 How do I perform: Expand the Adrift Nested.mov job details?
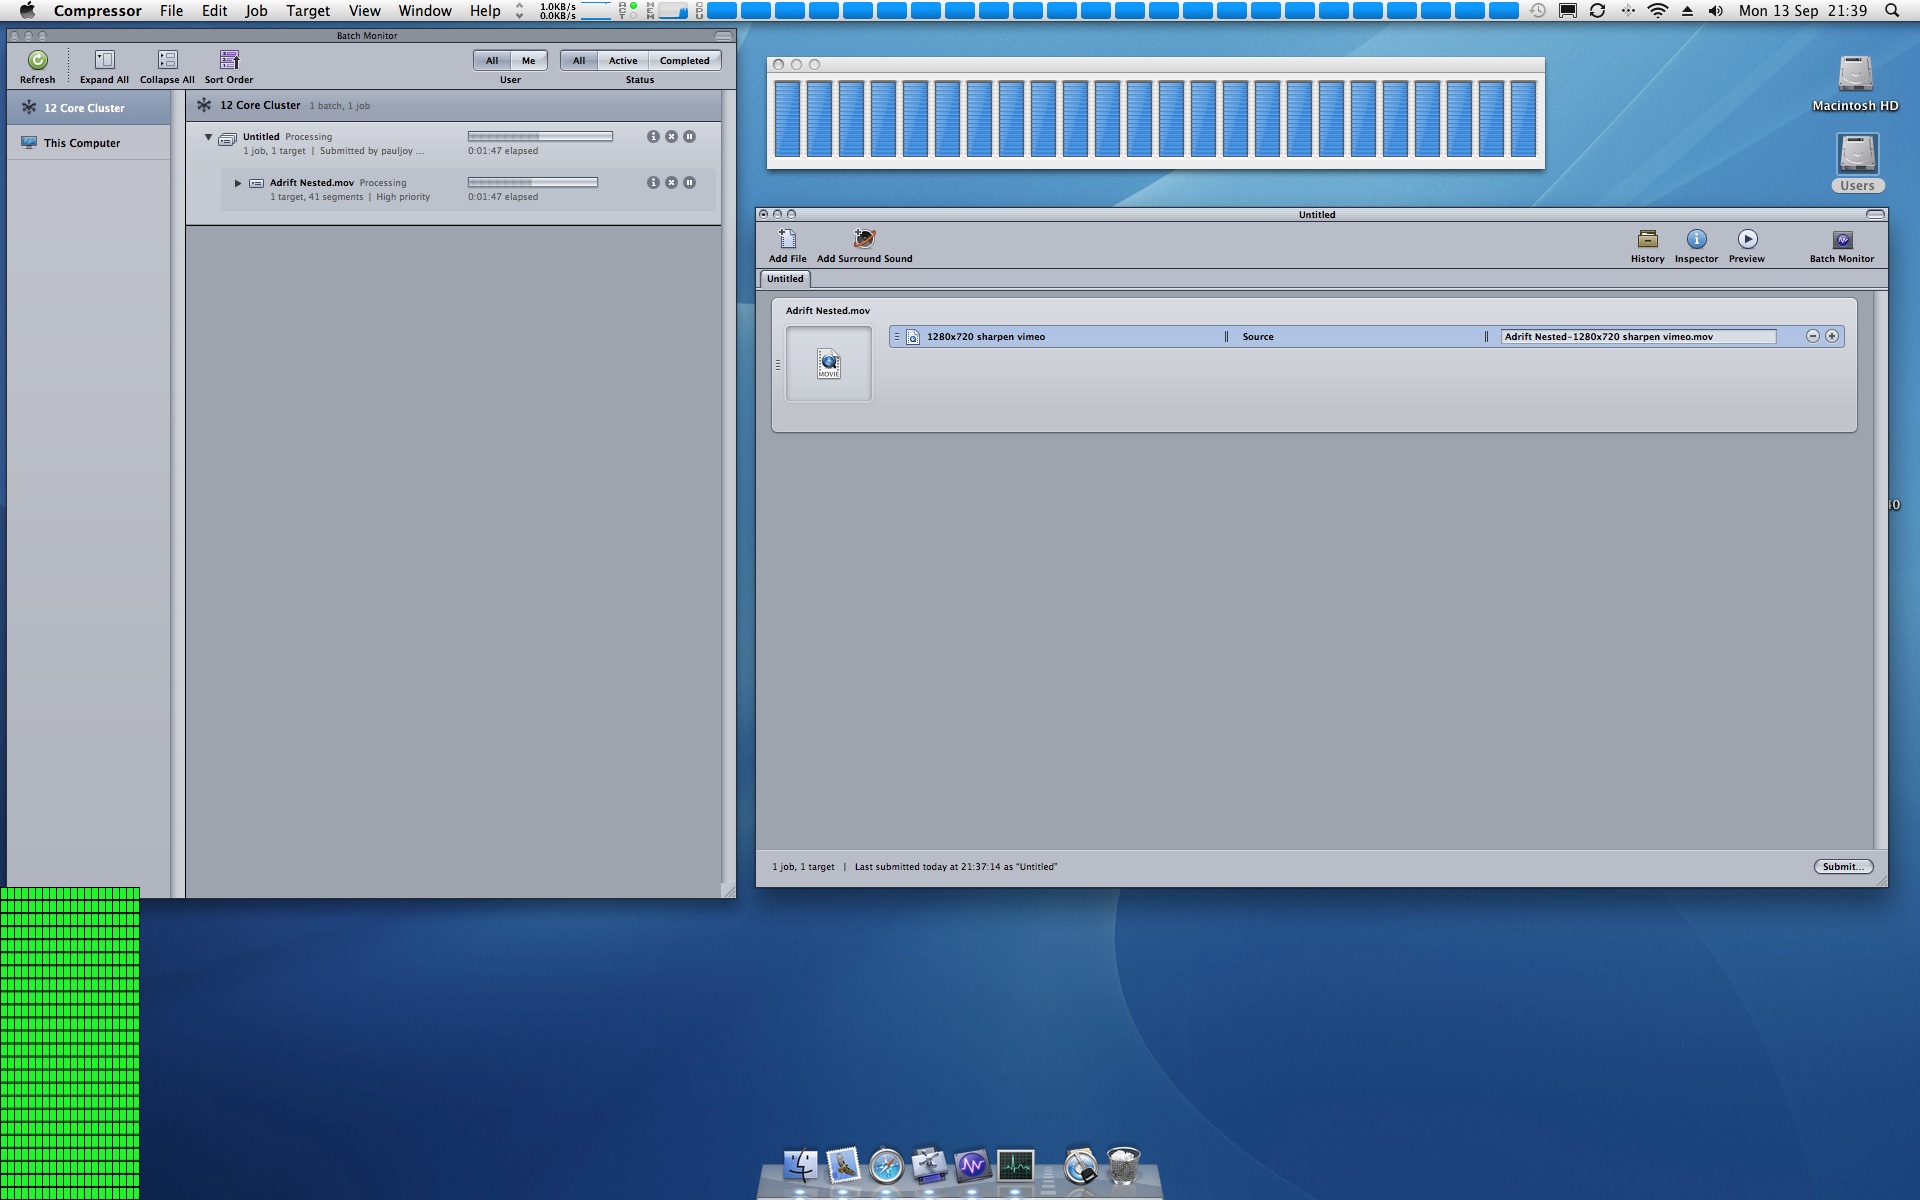click(x=238, y=183)
